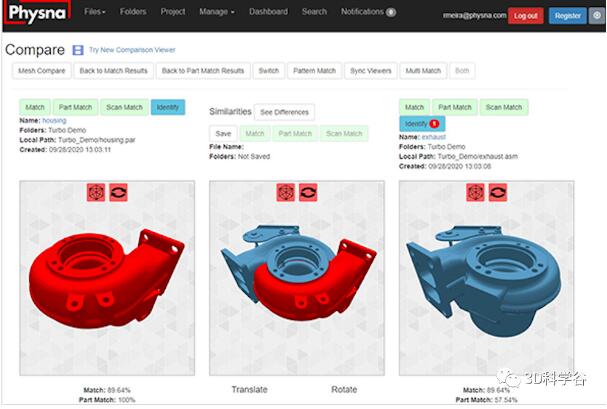Click the refresh icon above the exhaust model

pos(497,191)
